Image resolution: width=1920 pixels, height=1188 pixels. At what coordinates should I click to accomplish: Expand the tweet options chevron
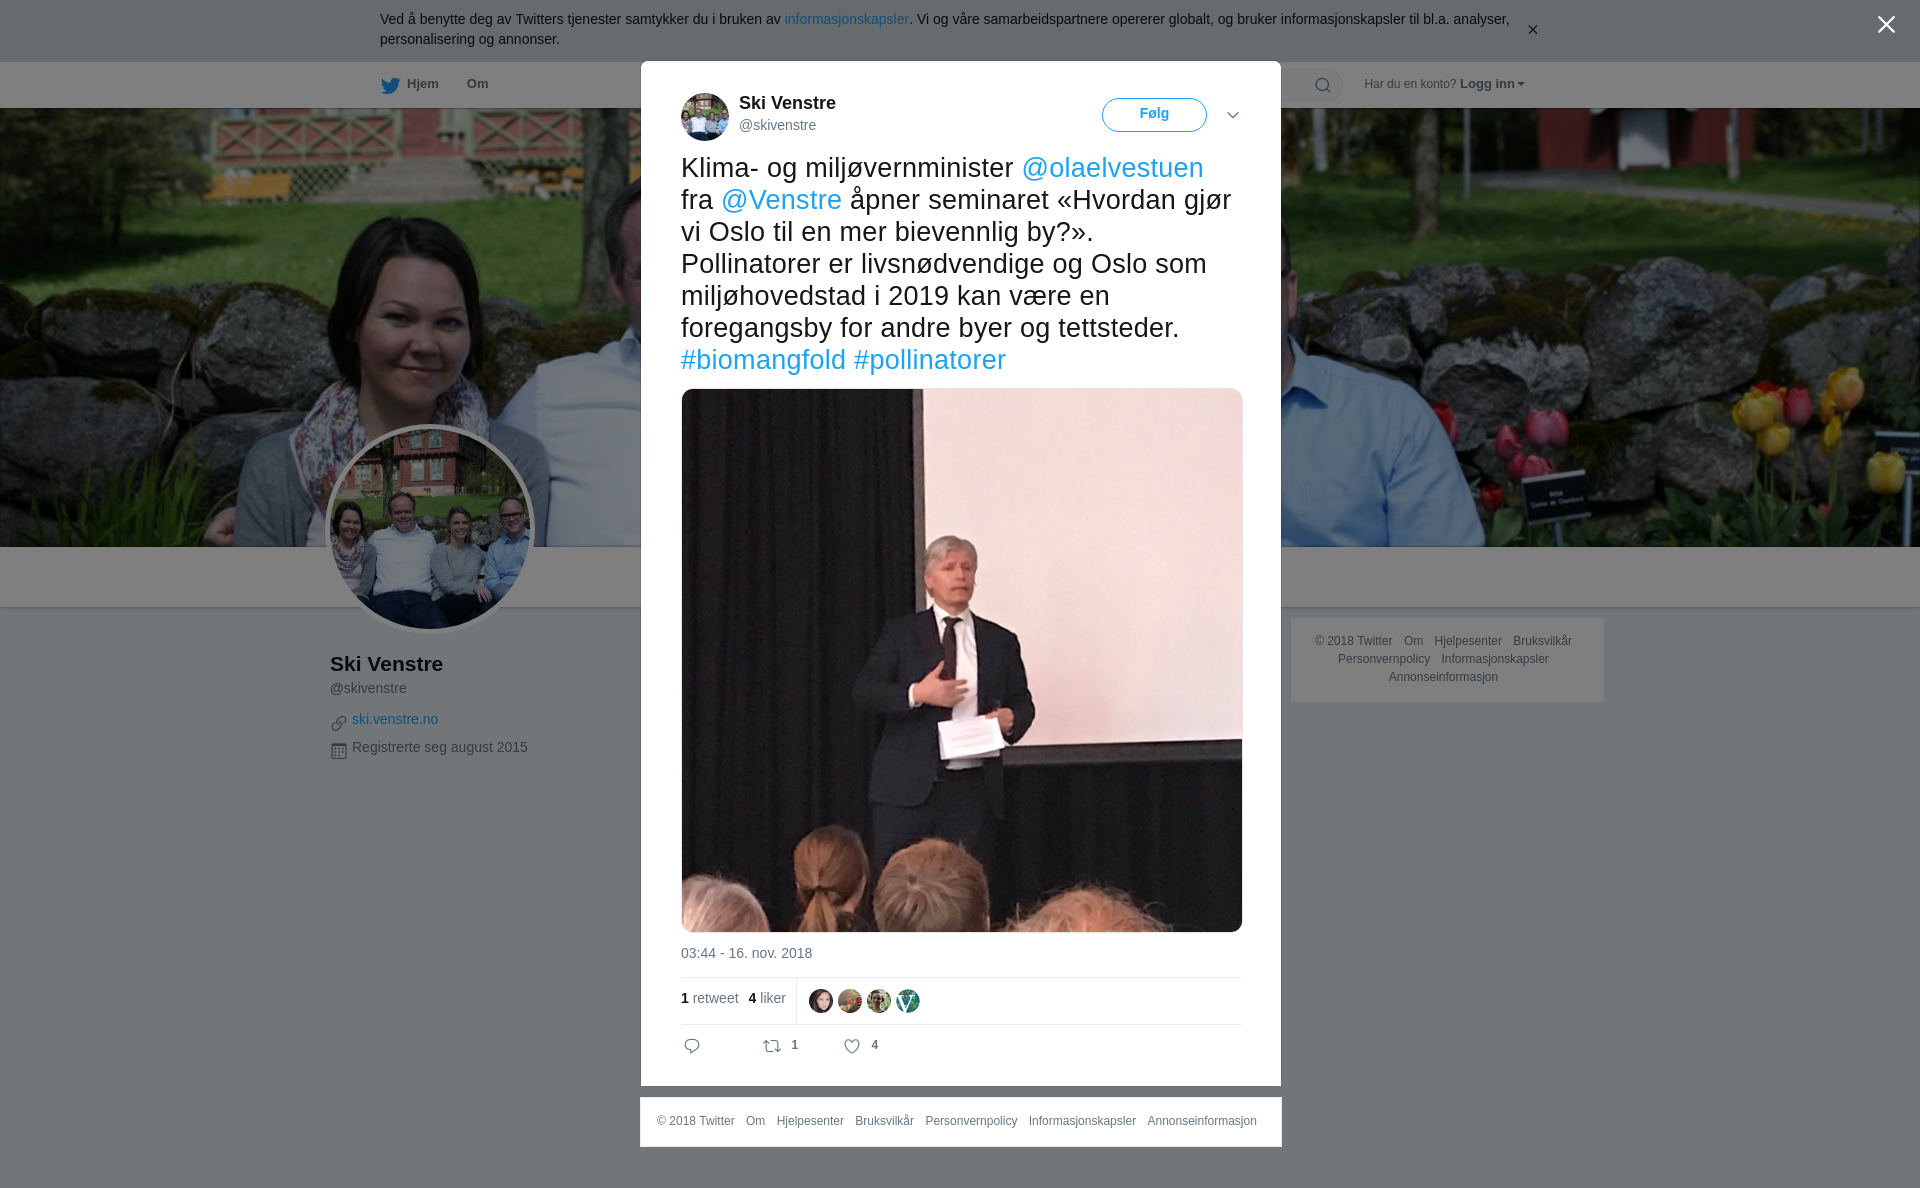click(x=1233, y=115)
